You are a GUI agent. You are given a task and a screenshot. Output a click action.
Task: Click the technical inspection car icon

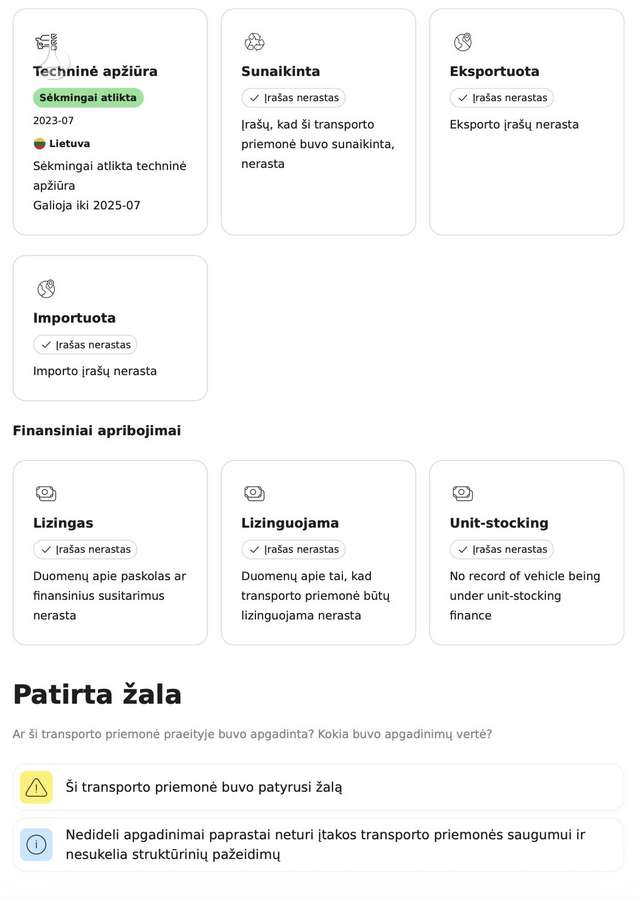click(x=46, y=42)
